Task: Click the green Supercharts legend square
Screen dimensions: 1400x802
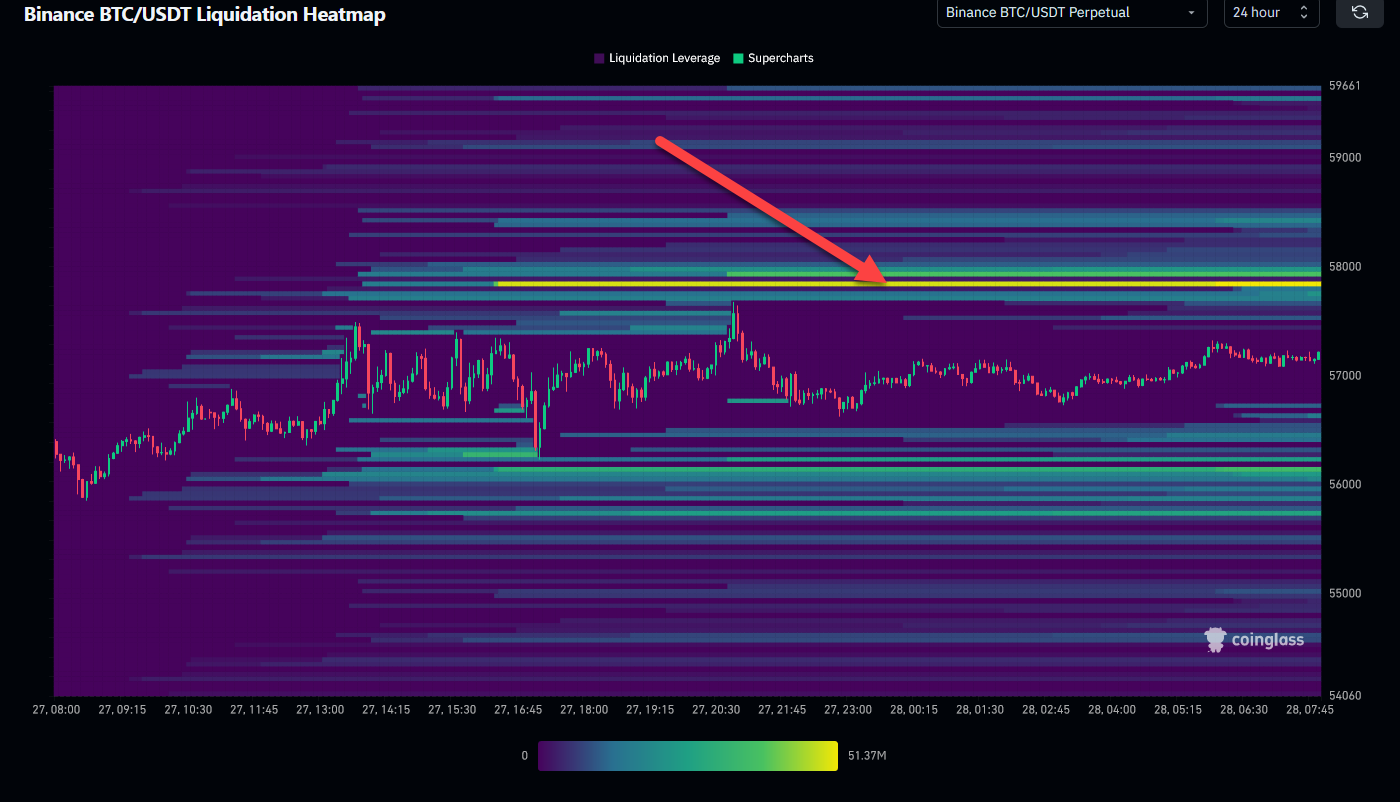Action: 738,58
